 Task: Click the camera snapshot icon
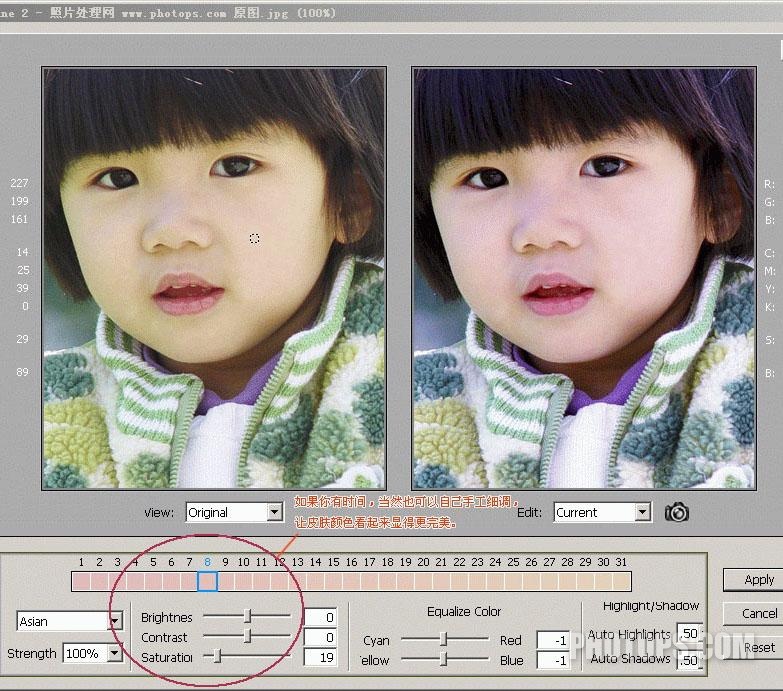point(677,512)
